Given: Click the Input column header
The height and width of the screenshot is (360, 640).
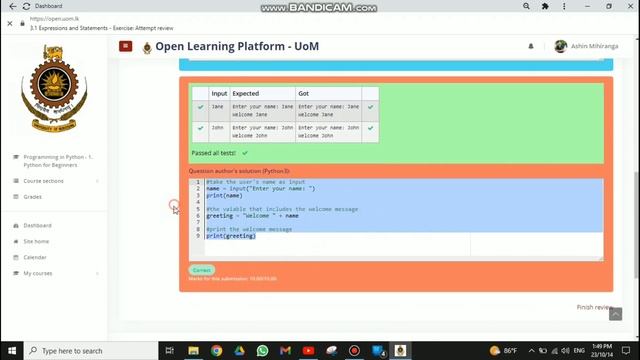Looking at the screenshot, I should (219, 93).
